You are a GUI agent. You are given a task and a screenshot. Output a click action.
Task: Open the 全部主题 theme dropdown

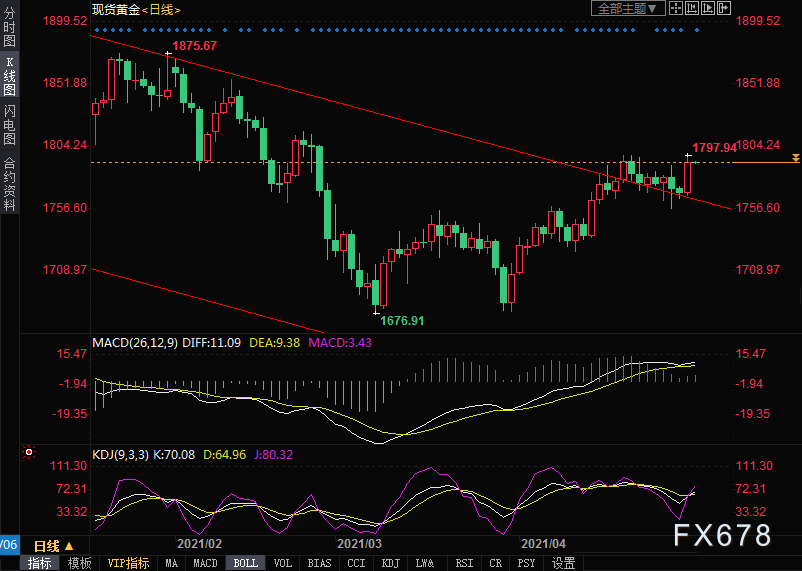tap(628, 9)
